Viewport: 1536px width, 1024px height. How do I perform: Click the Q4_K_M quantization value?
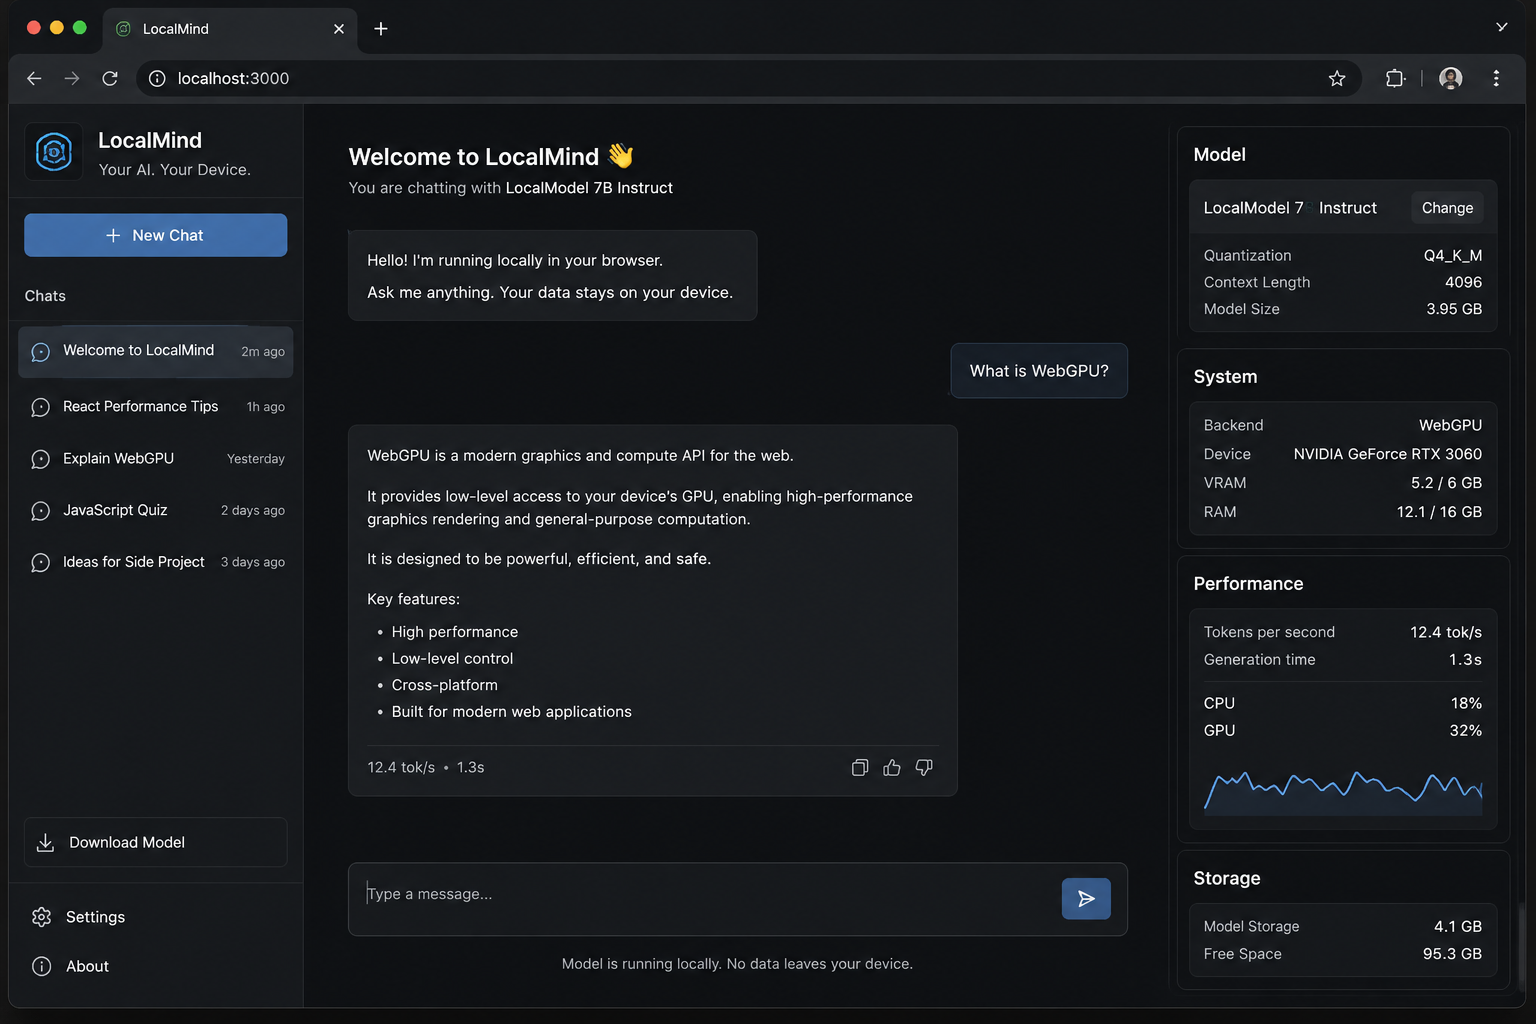(1453, 256)
